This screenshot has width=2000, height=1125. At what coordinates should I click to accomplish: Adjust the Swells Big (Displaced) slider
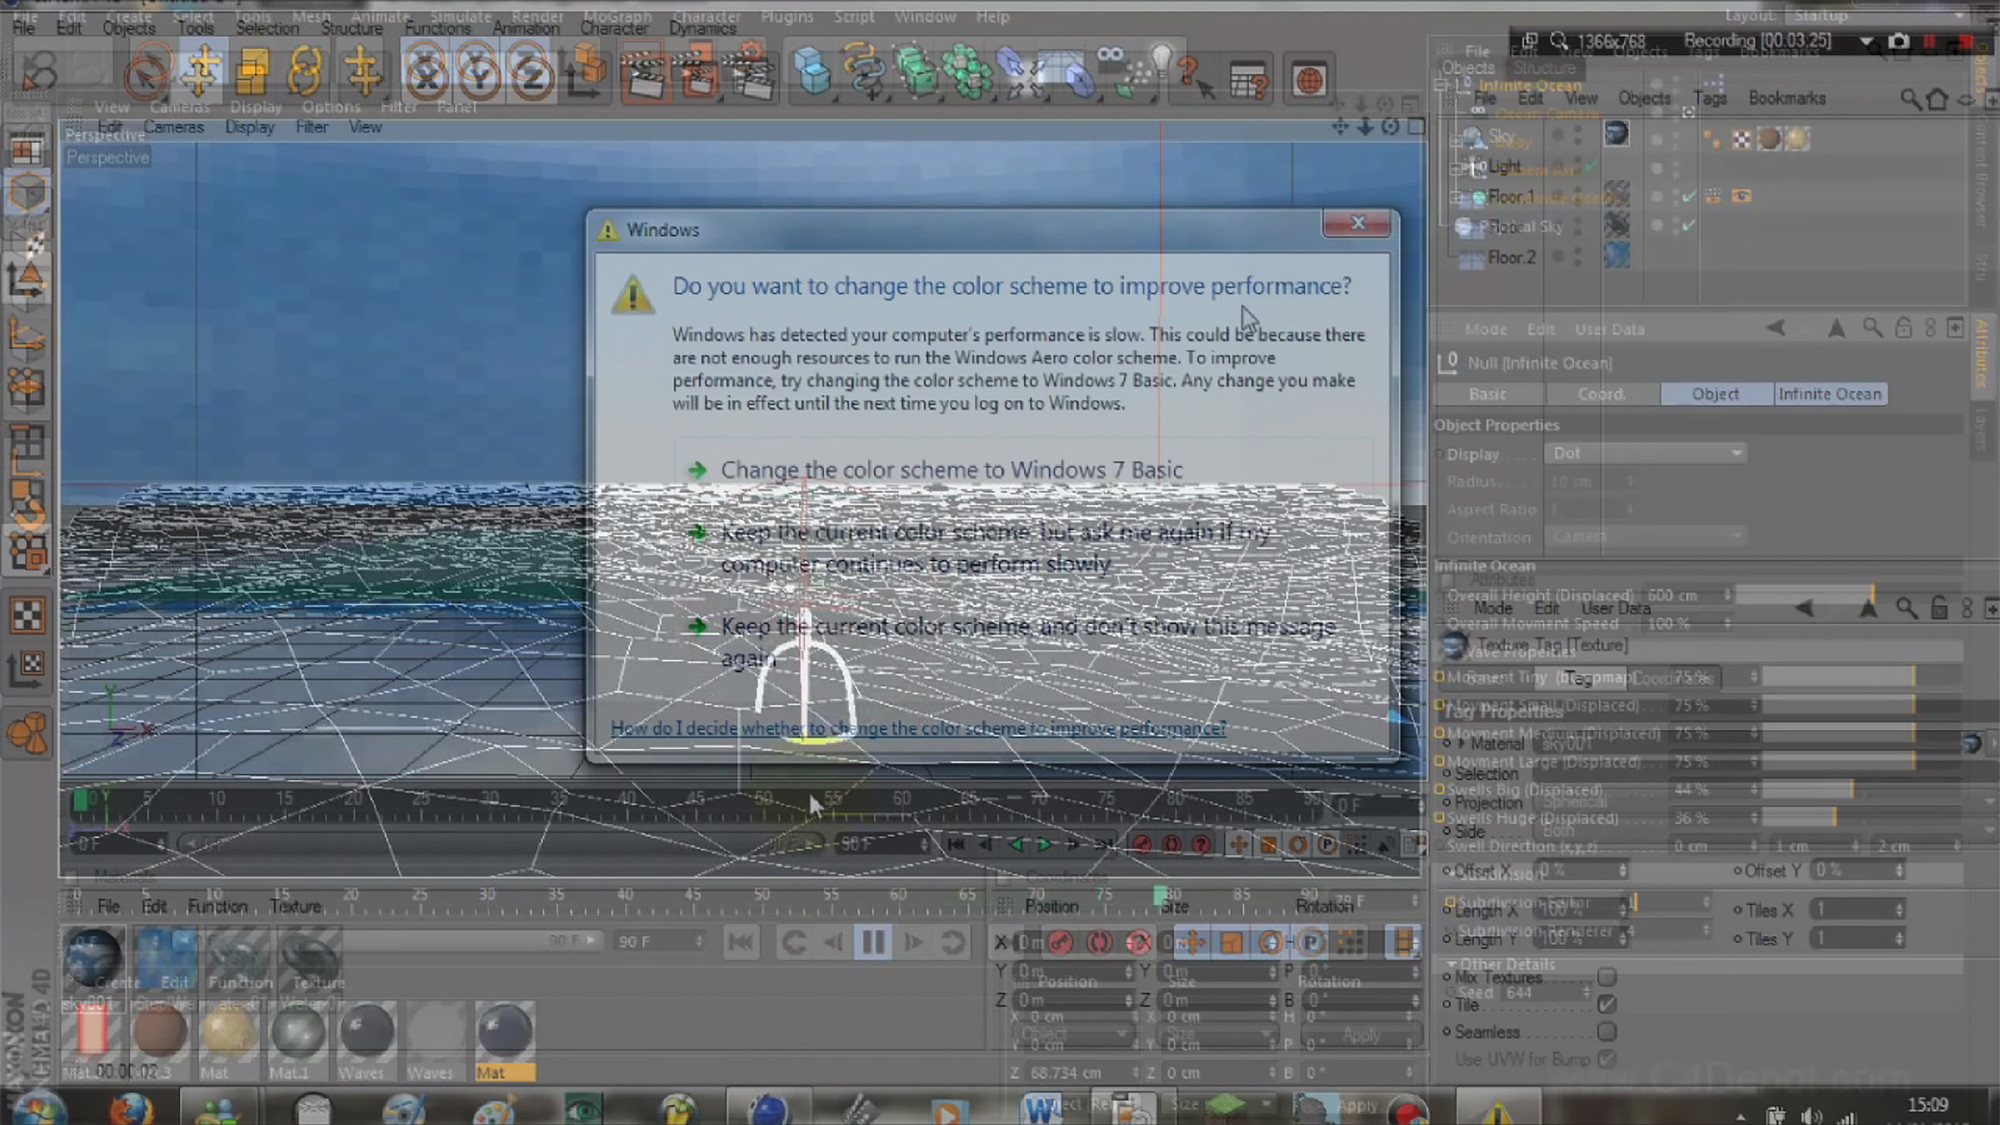point(1860,790)
